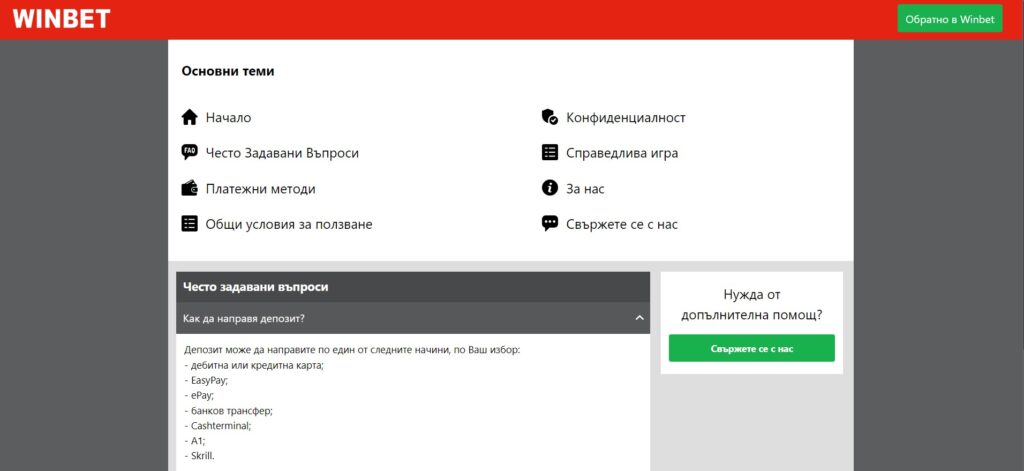The width and height of the screenshot is (1024, 471).
Task: Open the Начало topic link
Action: pos(228,118)
